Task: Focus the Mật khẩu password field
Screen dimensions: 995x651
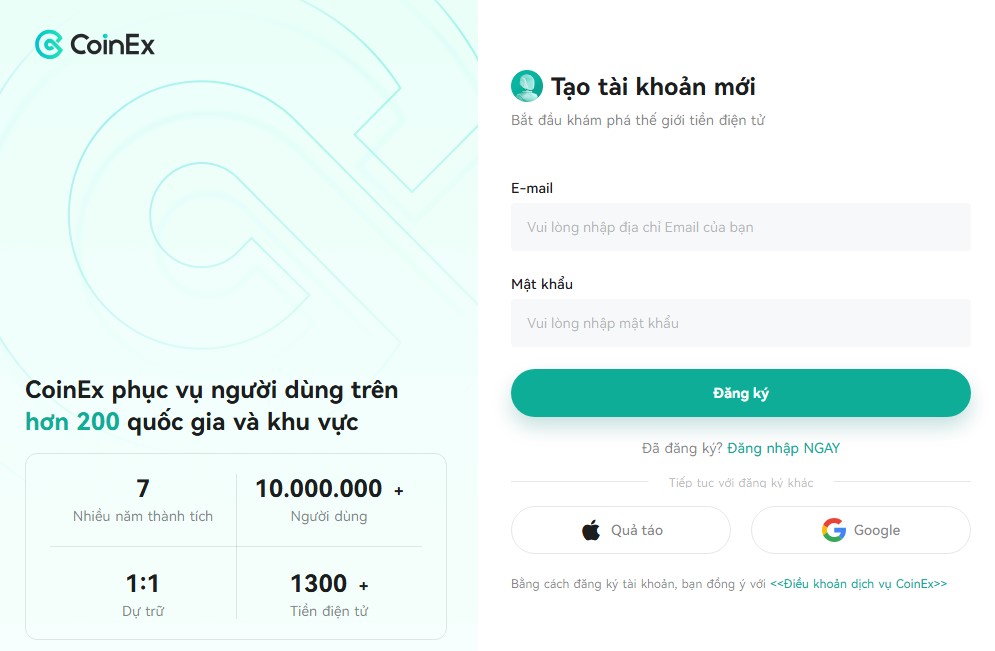Action: click(740, 323)
